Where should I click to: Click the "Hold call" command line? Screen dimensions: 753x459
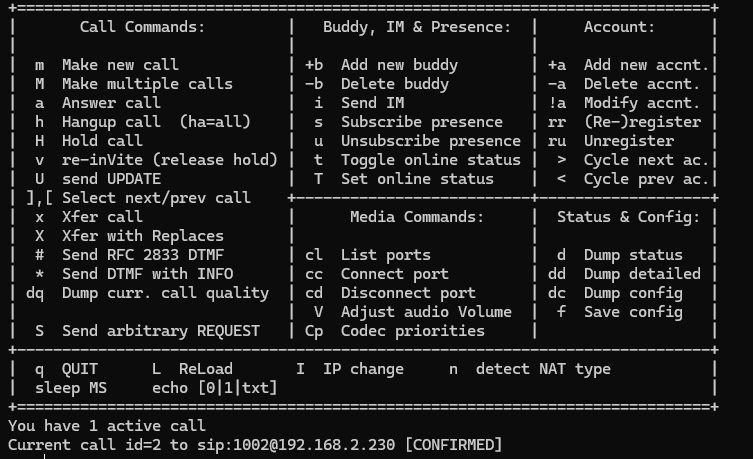pos(102,141)
